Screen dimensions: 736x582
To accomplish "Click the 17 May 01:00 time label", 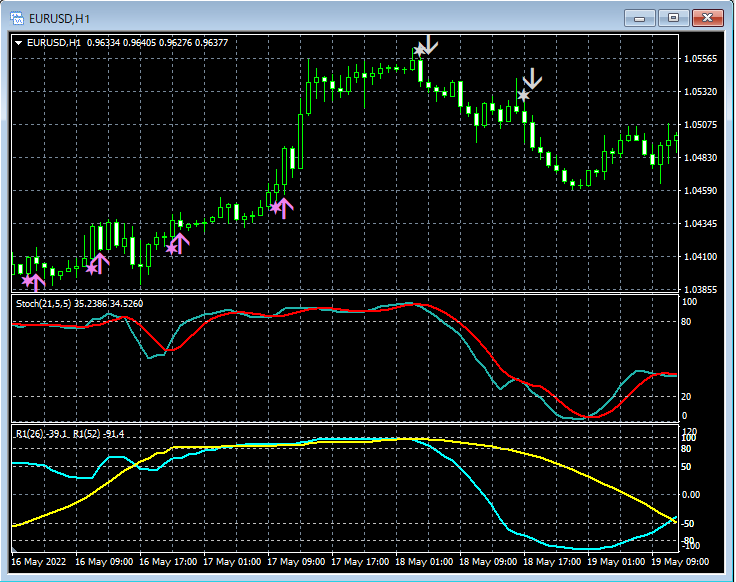I will click(232, 562).
